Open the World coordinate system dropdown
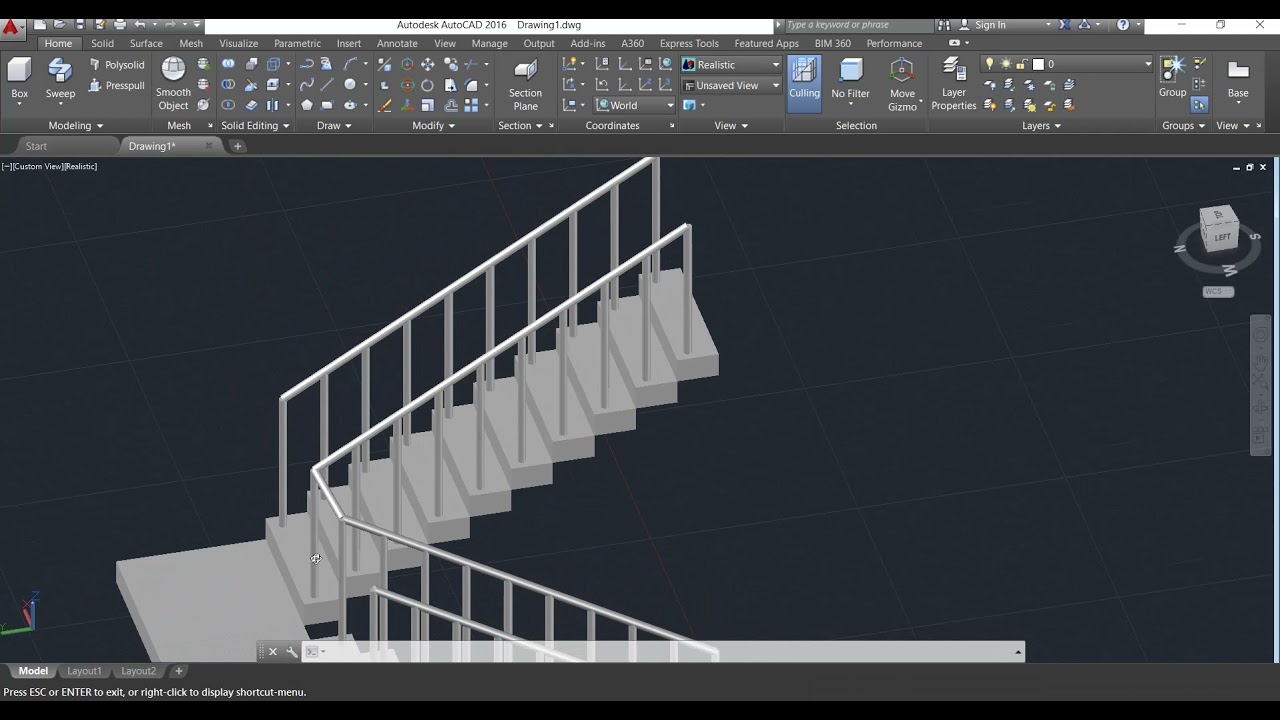The height and width of the screenshot is (720, 1280). tap(636, 105)
